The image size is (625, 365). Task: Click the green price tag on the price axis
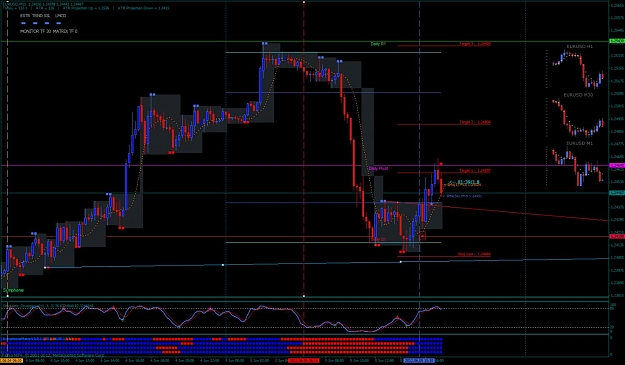coord(617,41)
